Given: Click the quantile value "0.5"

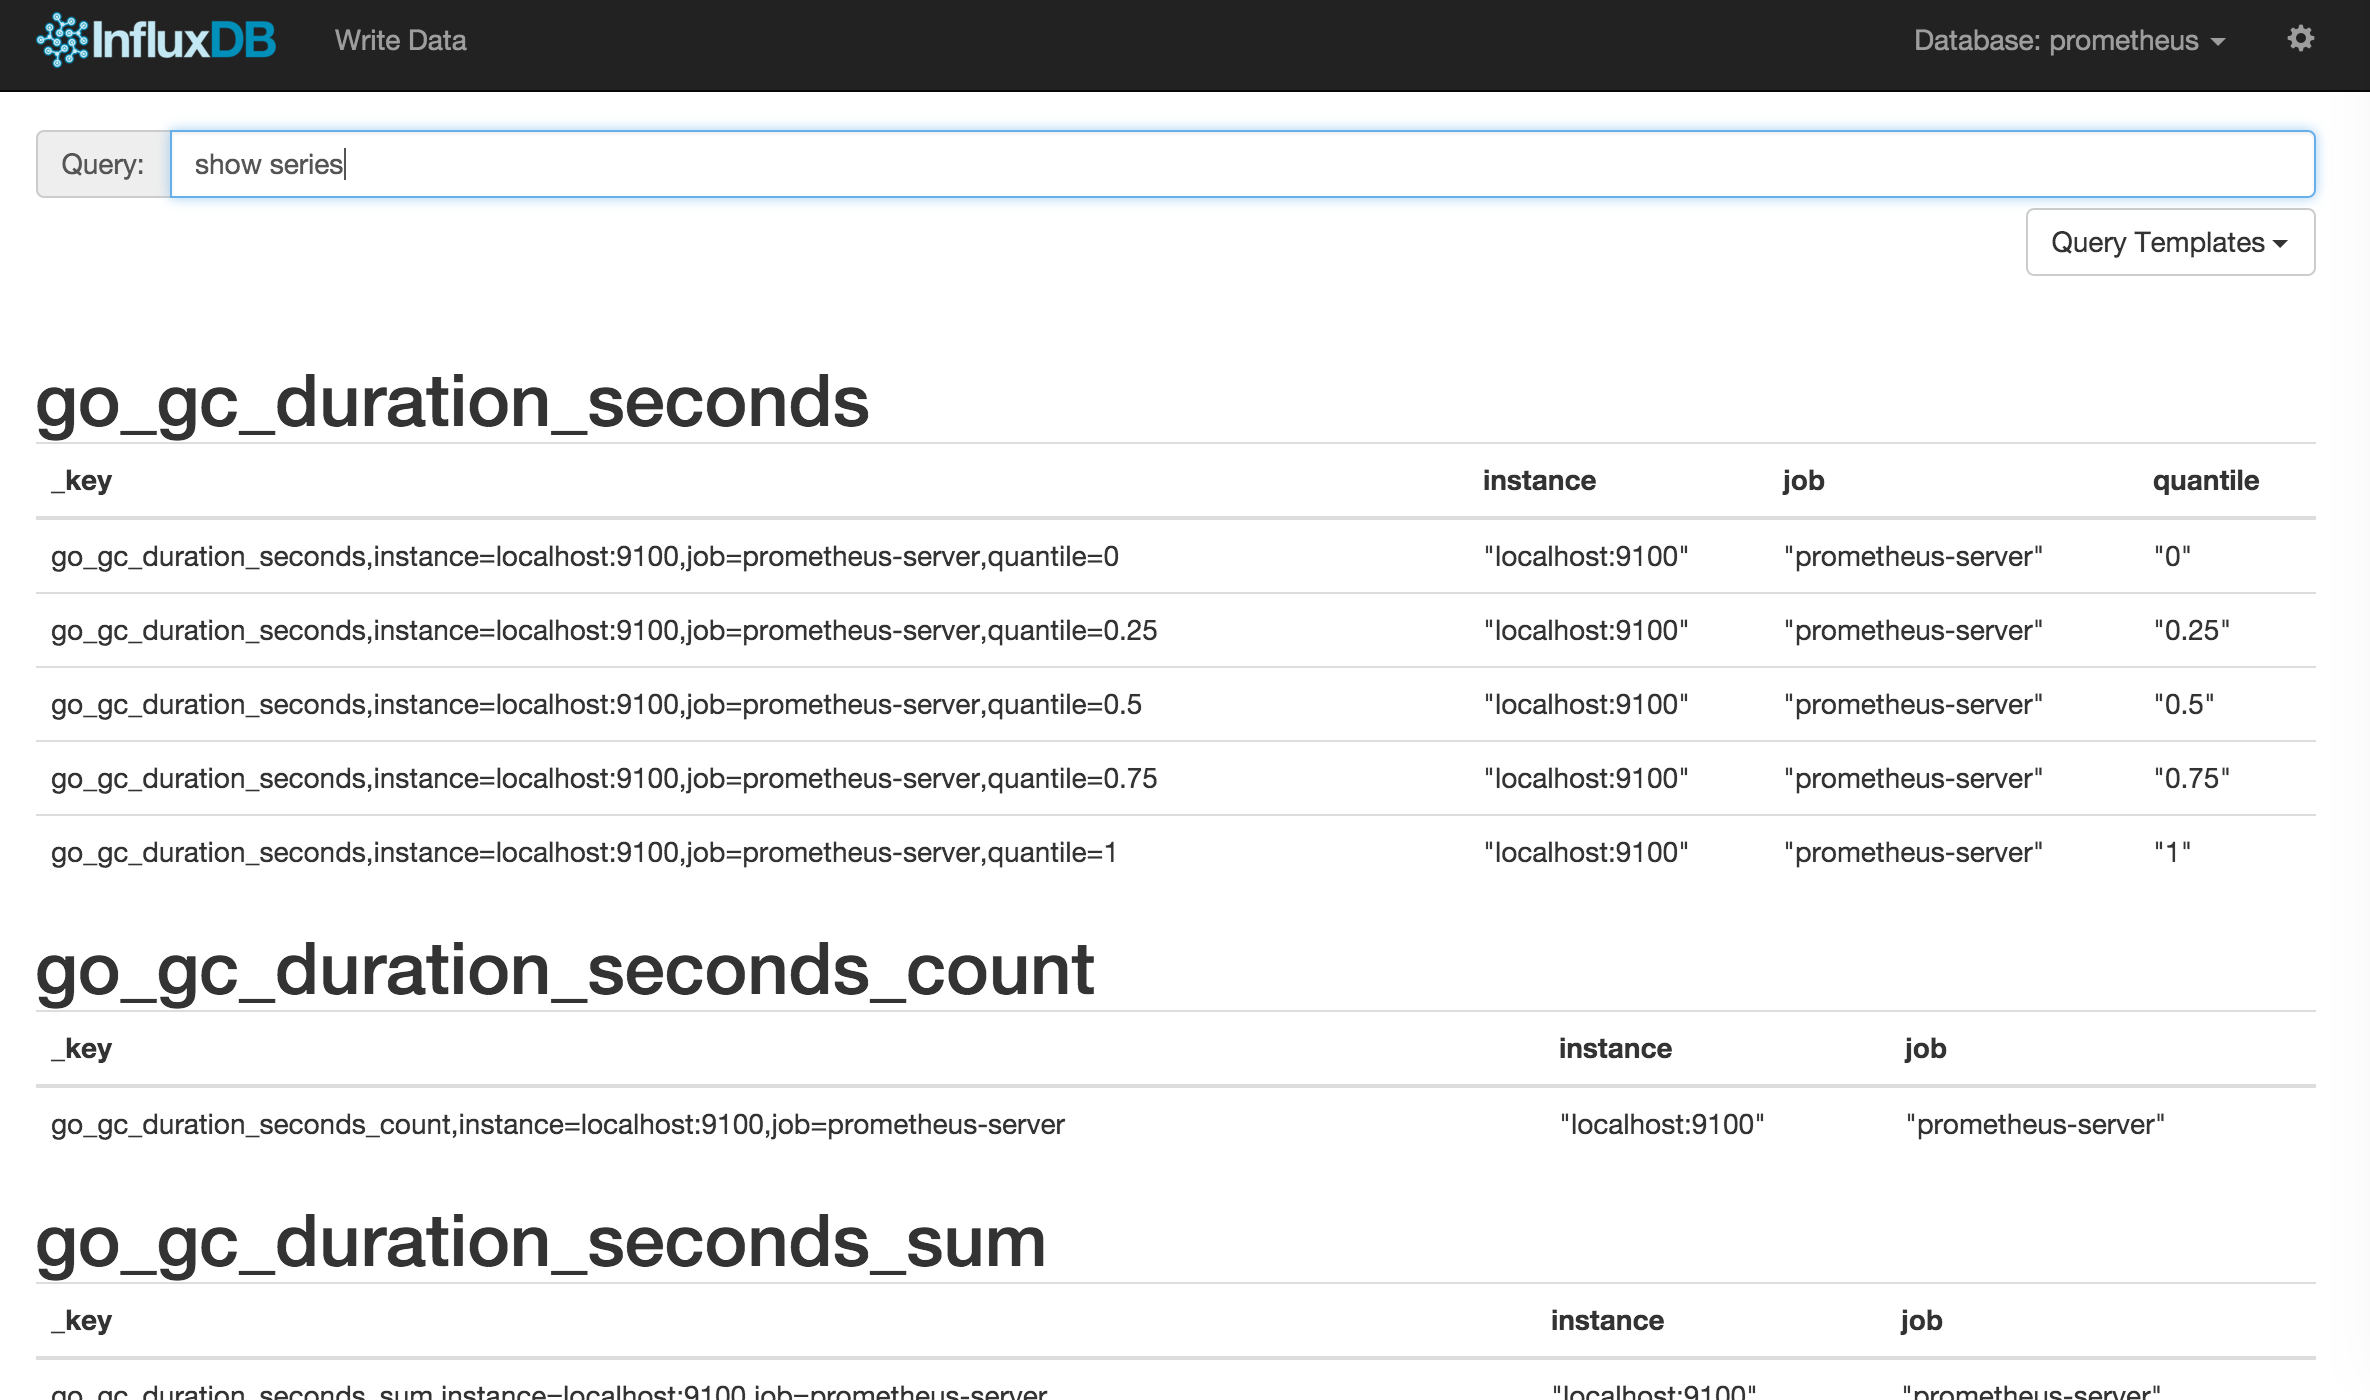Looking at the screenshot, I should pos(2183,705).
